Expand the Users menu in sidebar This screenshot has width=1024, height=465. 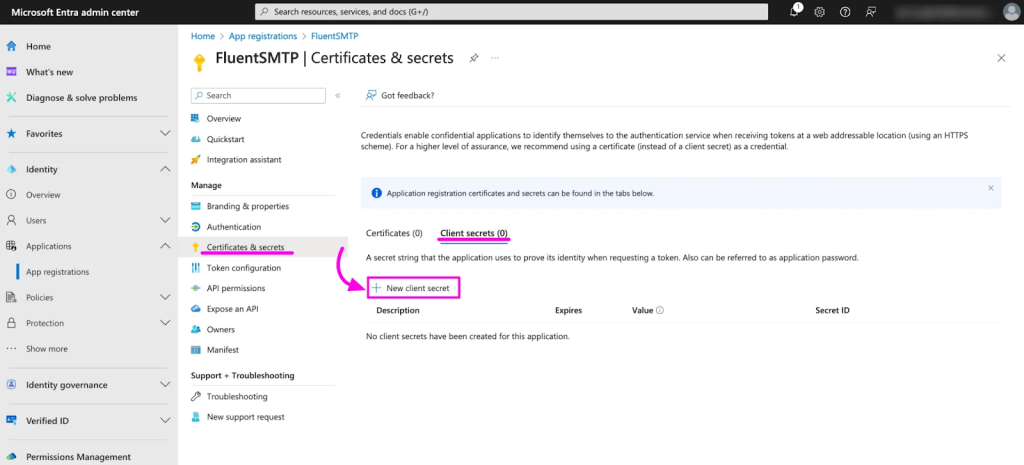[165, 220]
